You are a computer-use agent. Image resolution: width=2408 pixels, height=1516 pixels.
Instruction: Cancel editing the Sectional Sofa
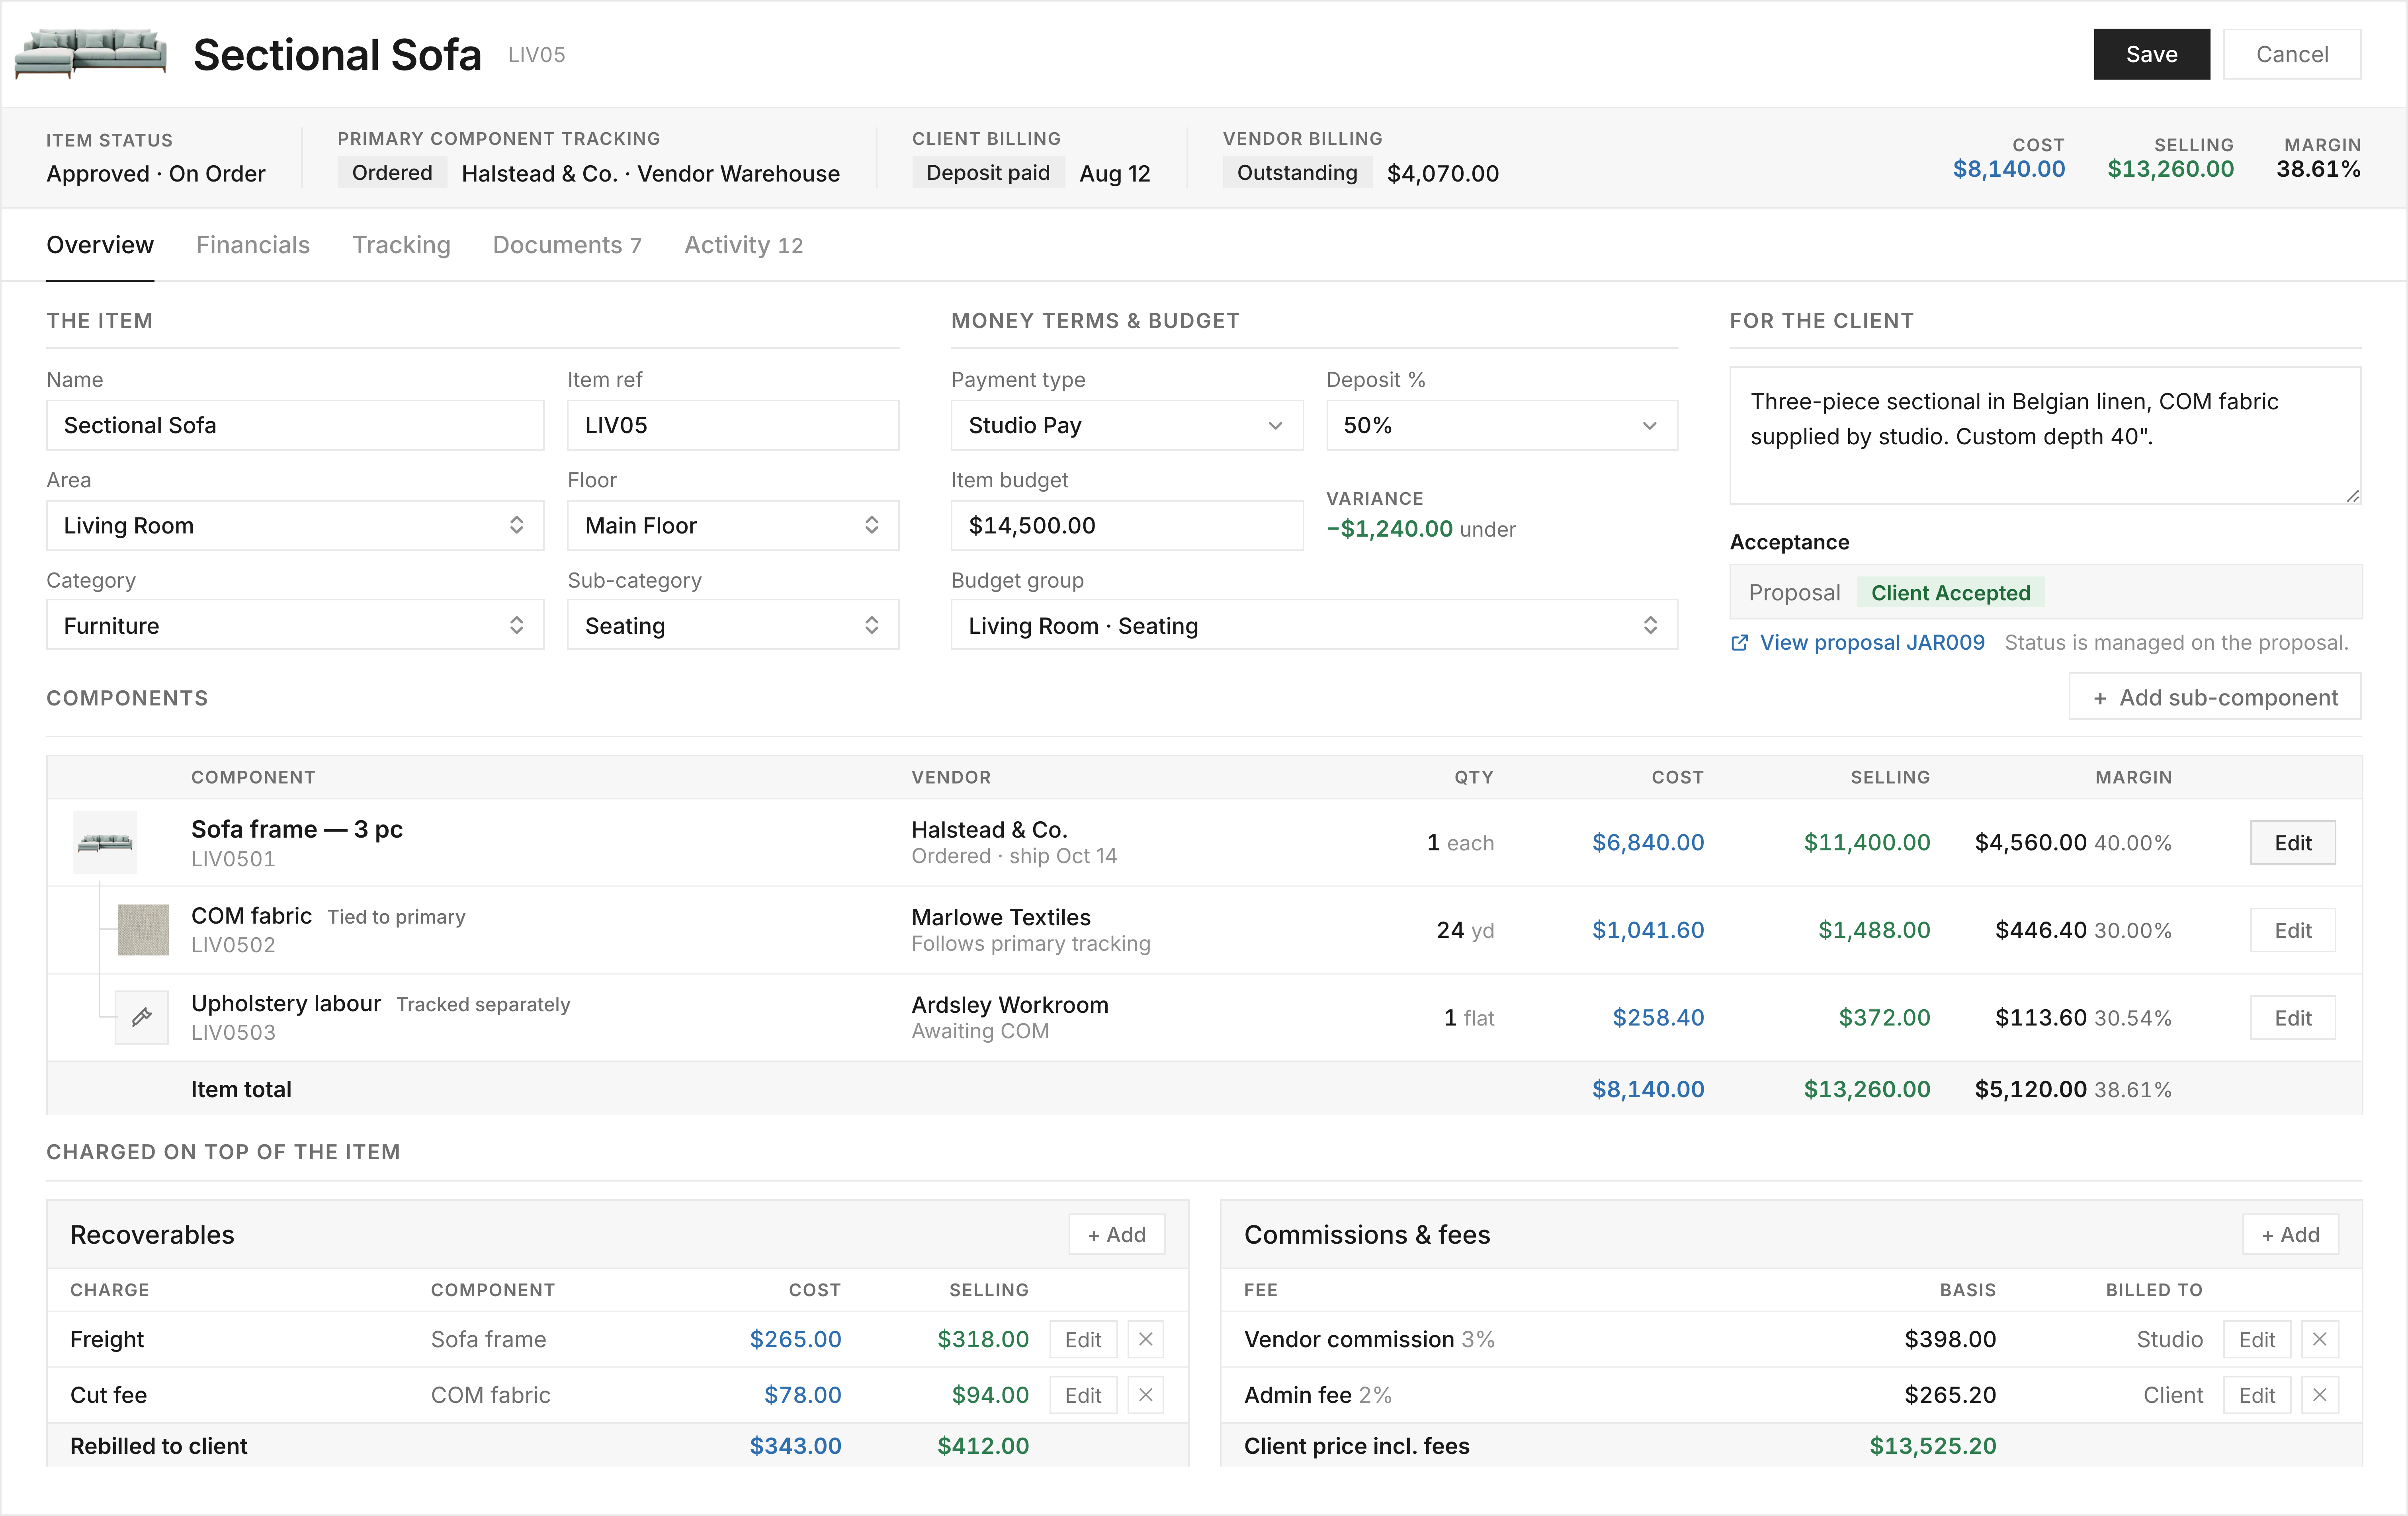pos(2292,54)
